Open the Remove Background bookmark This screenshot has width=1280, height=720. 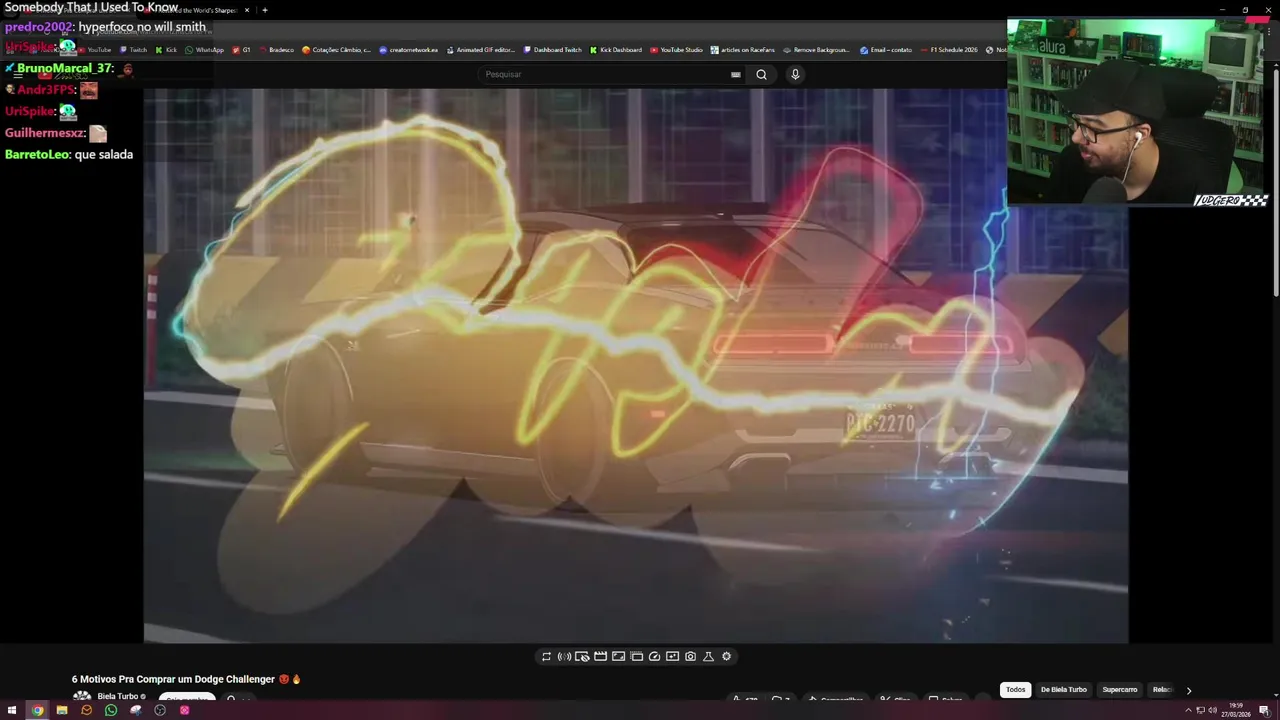click(816, 50)
